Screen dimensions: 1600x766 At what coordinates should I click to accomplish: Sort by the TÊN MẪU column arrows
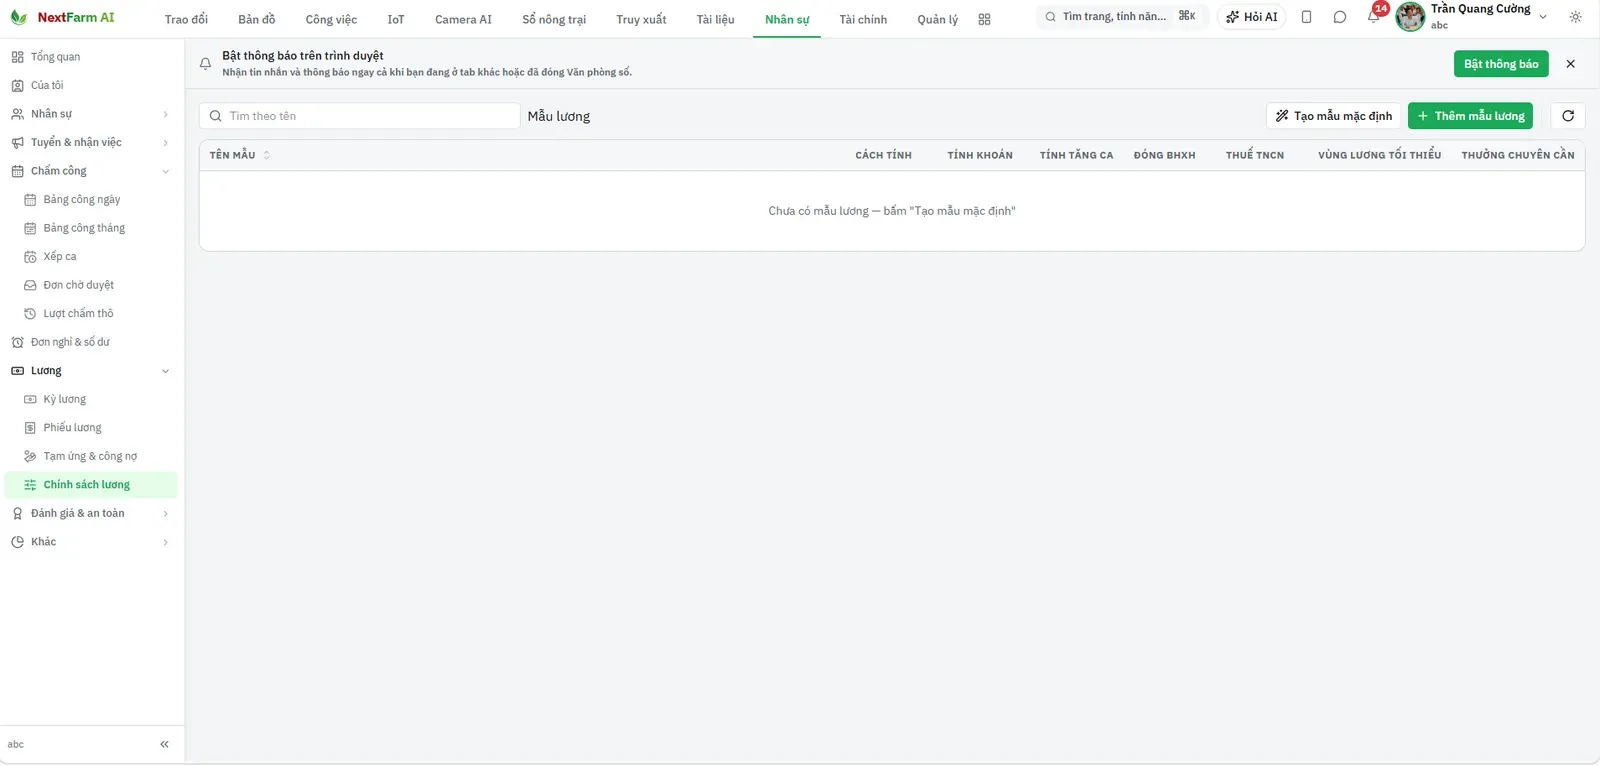[266, 155]
